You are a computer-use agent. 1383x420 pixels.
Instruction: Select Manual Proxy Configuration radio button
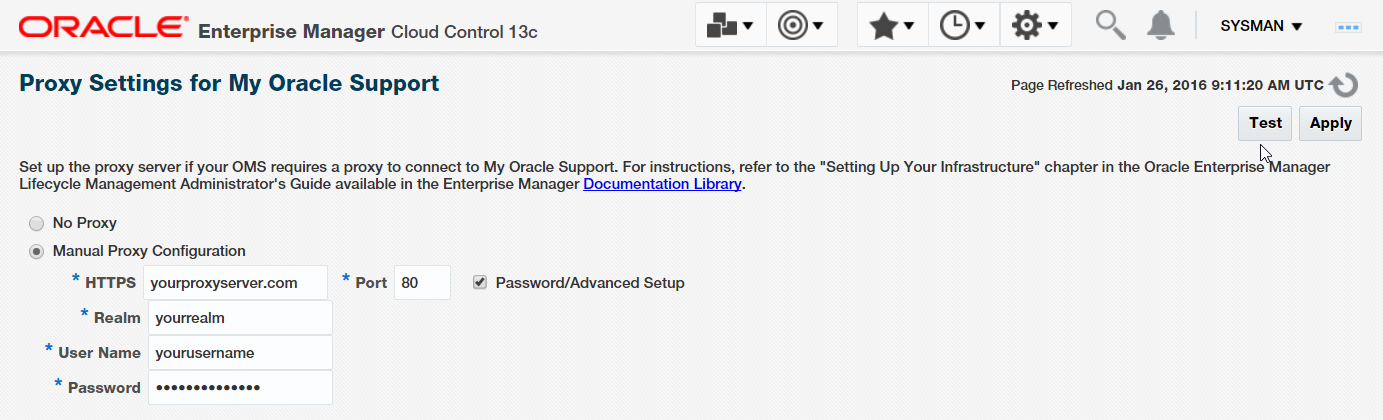click(37, 251)
